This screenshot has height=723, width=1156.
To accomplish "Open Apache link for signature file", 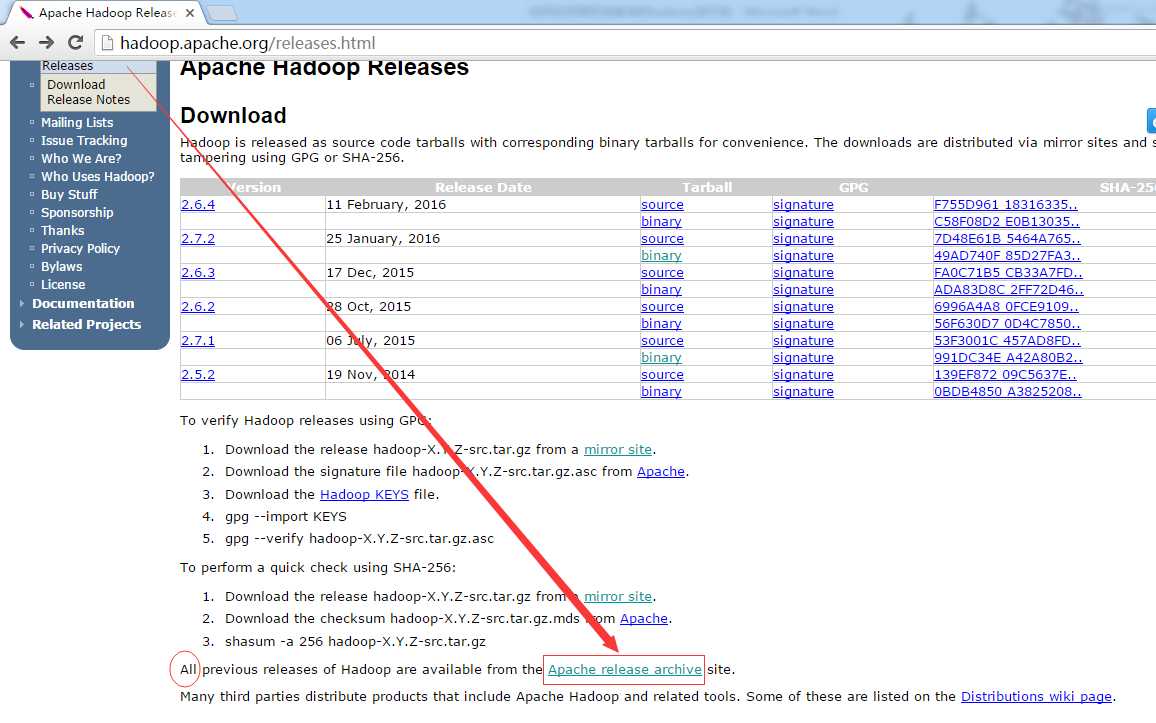I will [x=661, y=472].
